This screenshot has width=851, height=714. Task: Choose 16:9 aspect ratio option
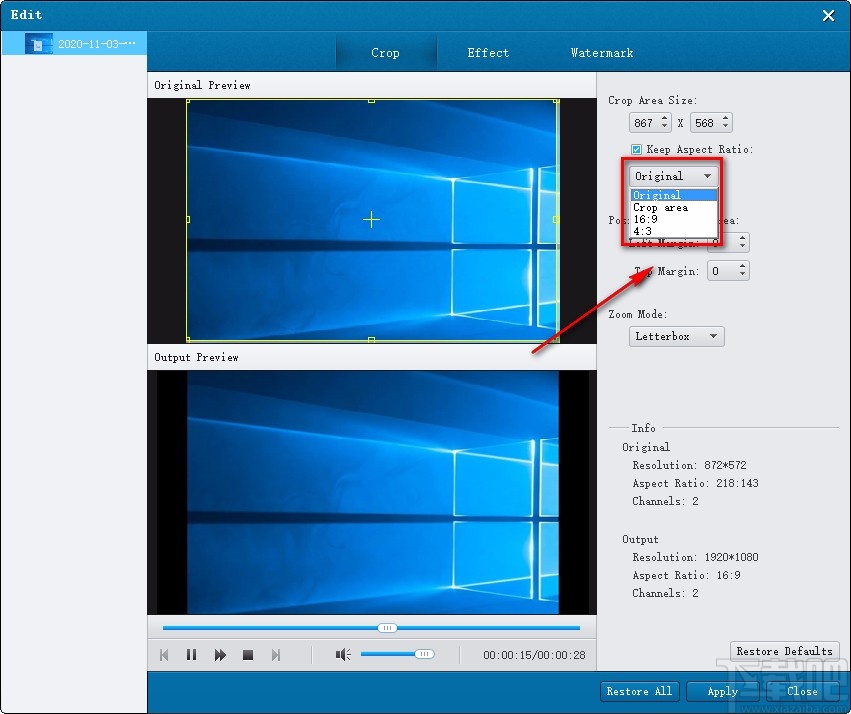click(674, 219)
